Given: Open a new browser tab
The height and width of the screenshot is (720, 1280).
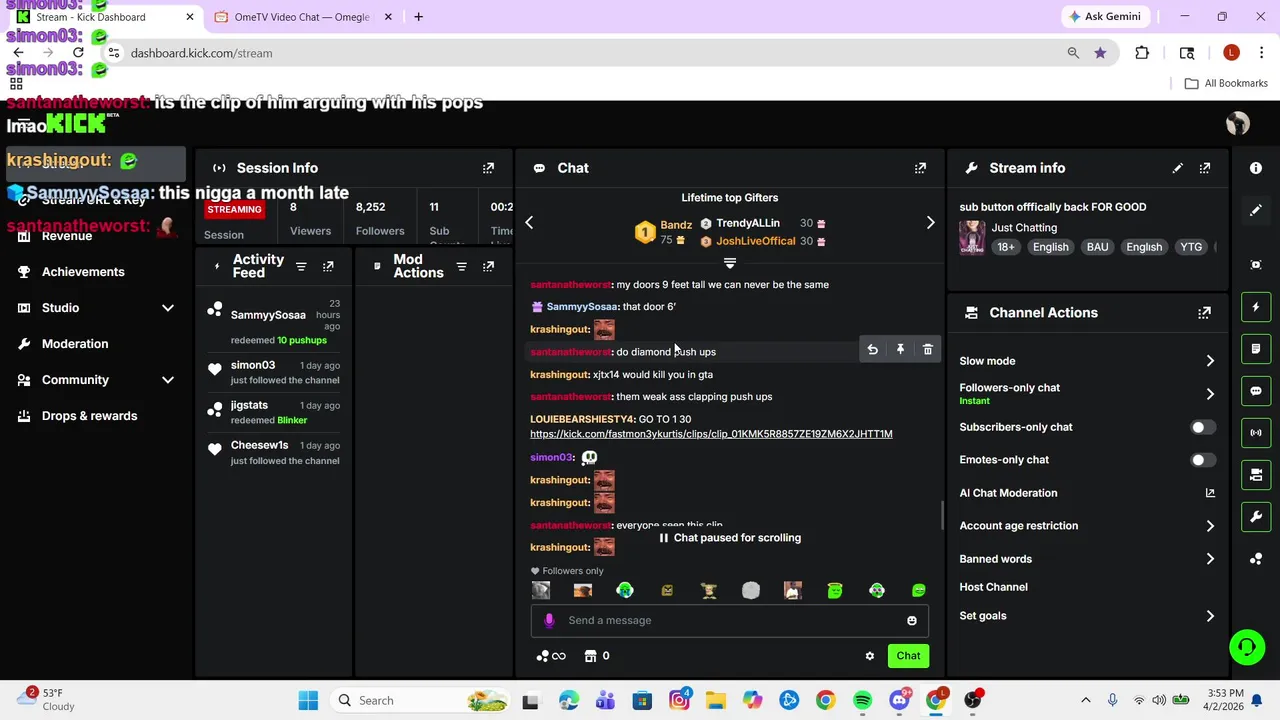Looking at the screenshot, I should 418,17.
